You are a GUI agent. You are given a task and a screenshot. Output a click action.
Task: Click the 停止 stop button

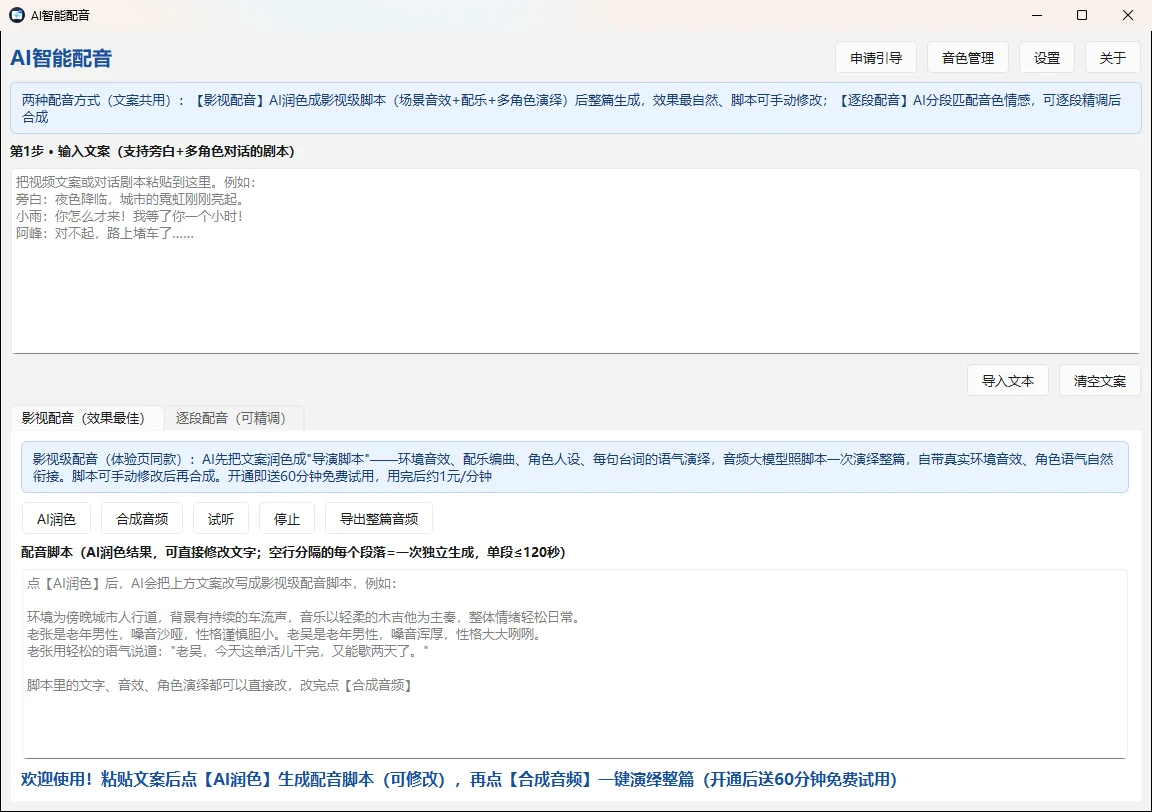pos(287,519)
